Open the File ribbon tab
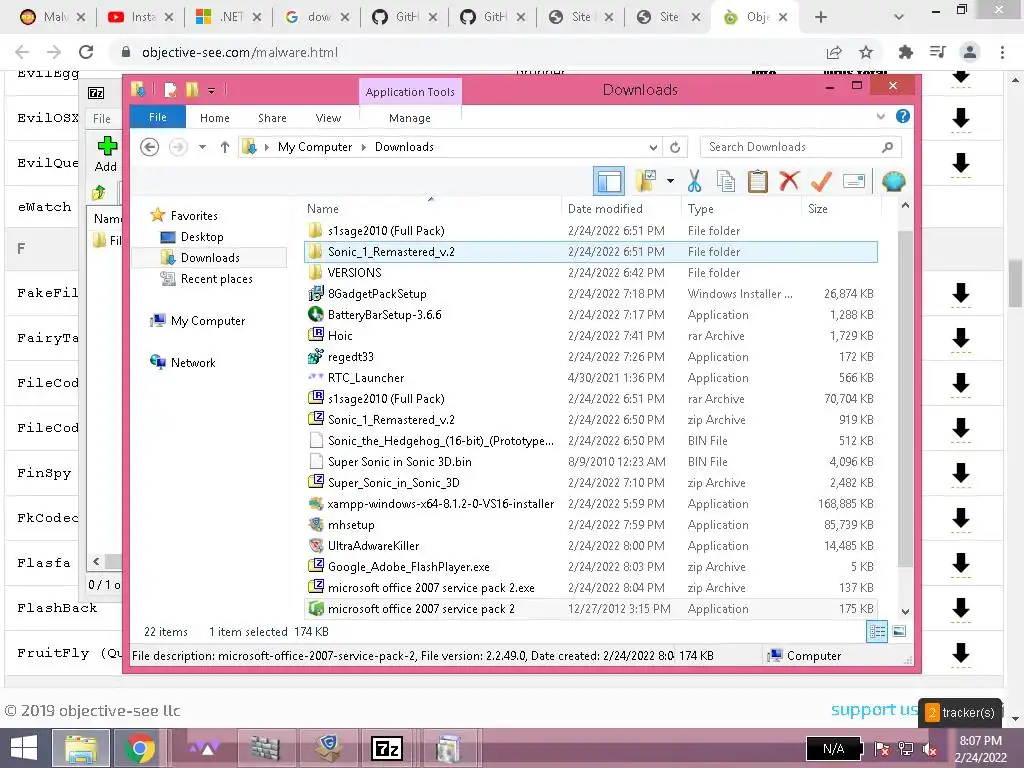The width and height of the screenshot is (1024, 768). pos(157,118)
